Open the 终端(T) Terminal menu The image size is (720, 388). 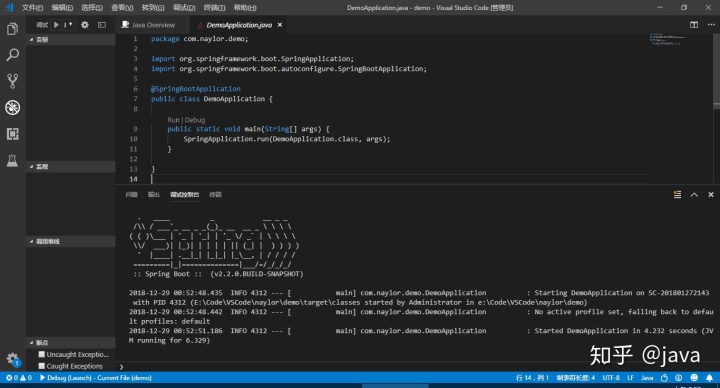click(x=214, y=7)
